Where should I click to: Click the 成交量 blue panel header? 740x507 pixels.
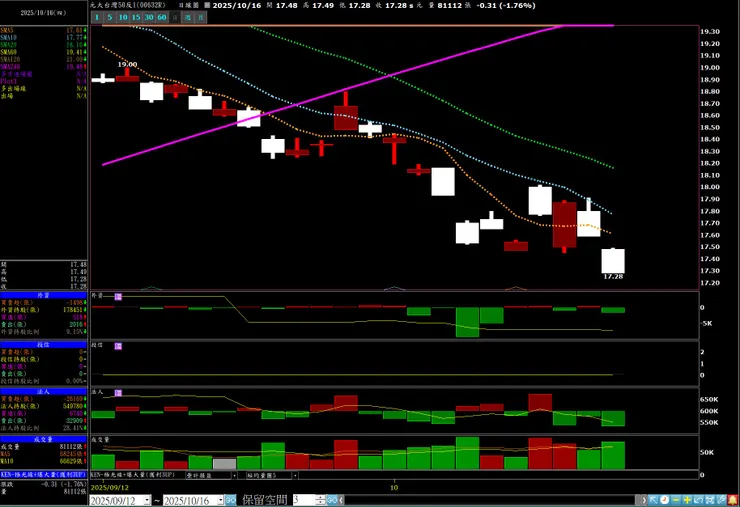[43, 439]
